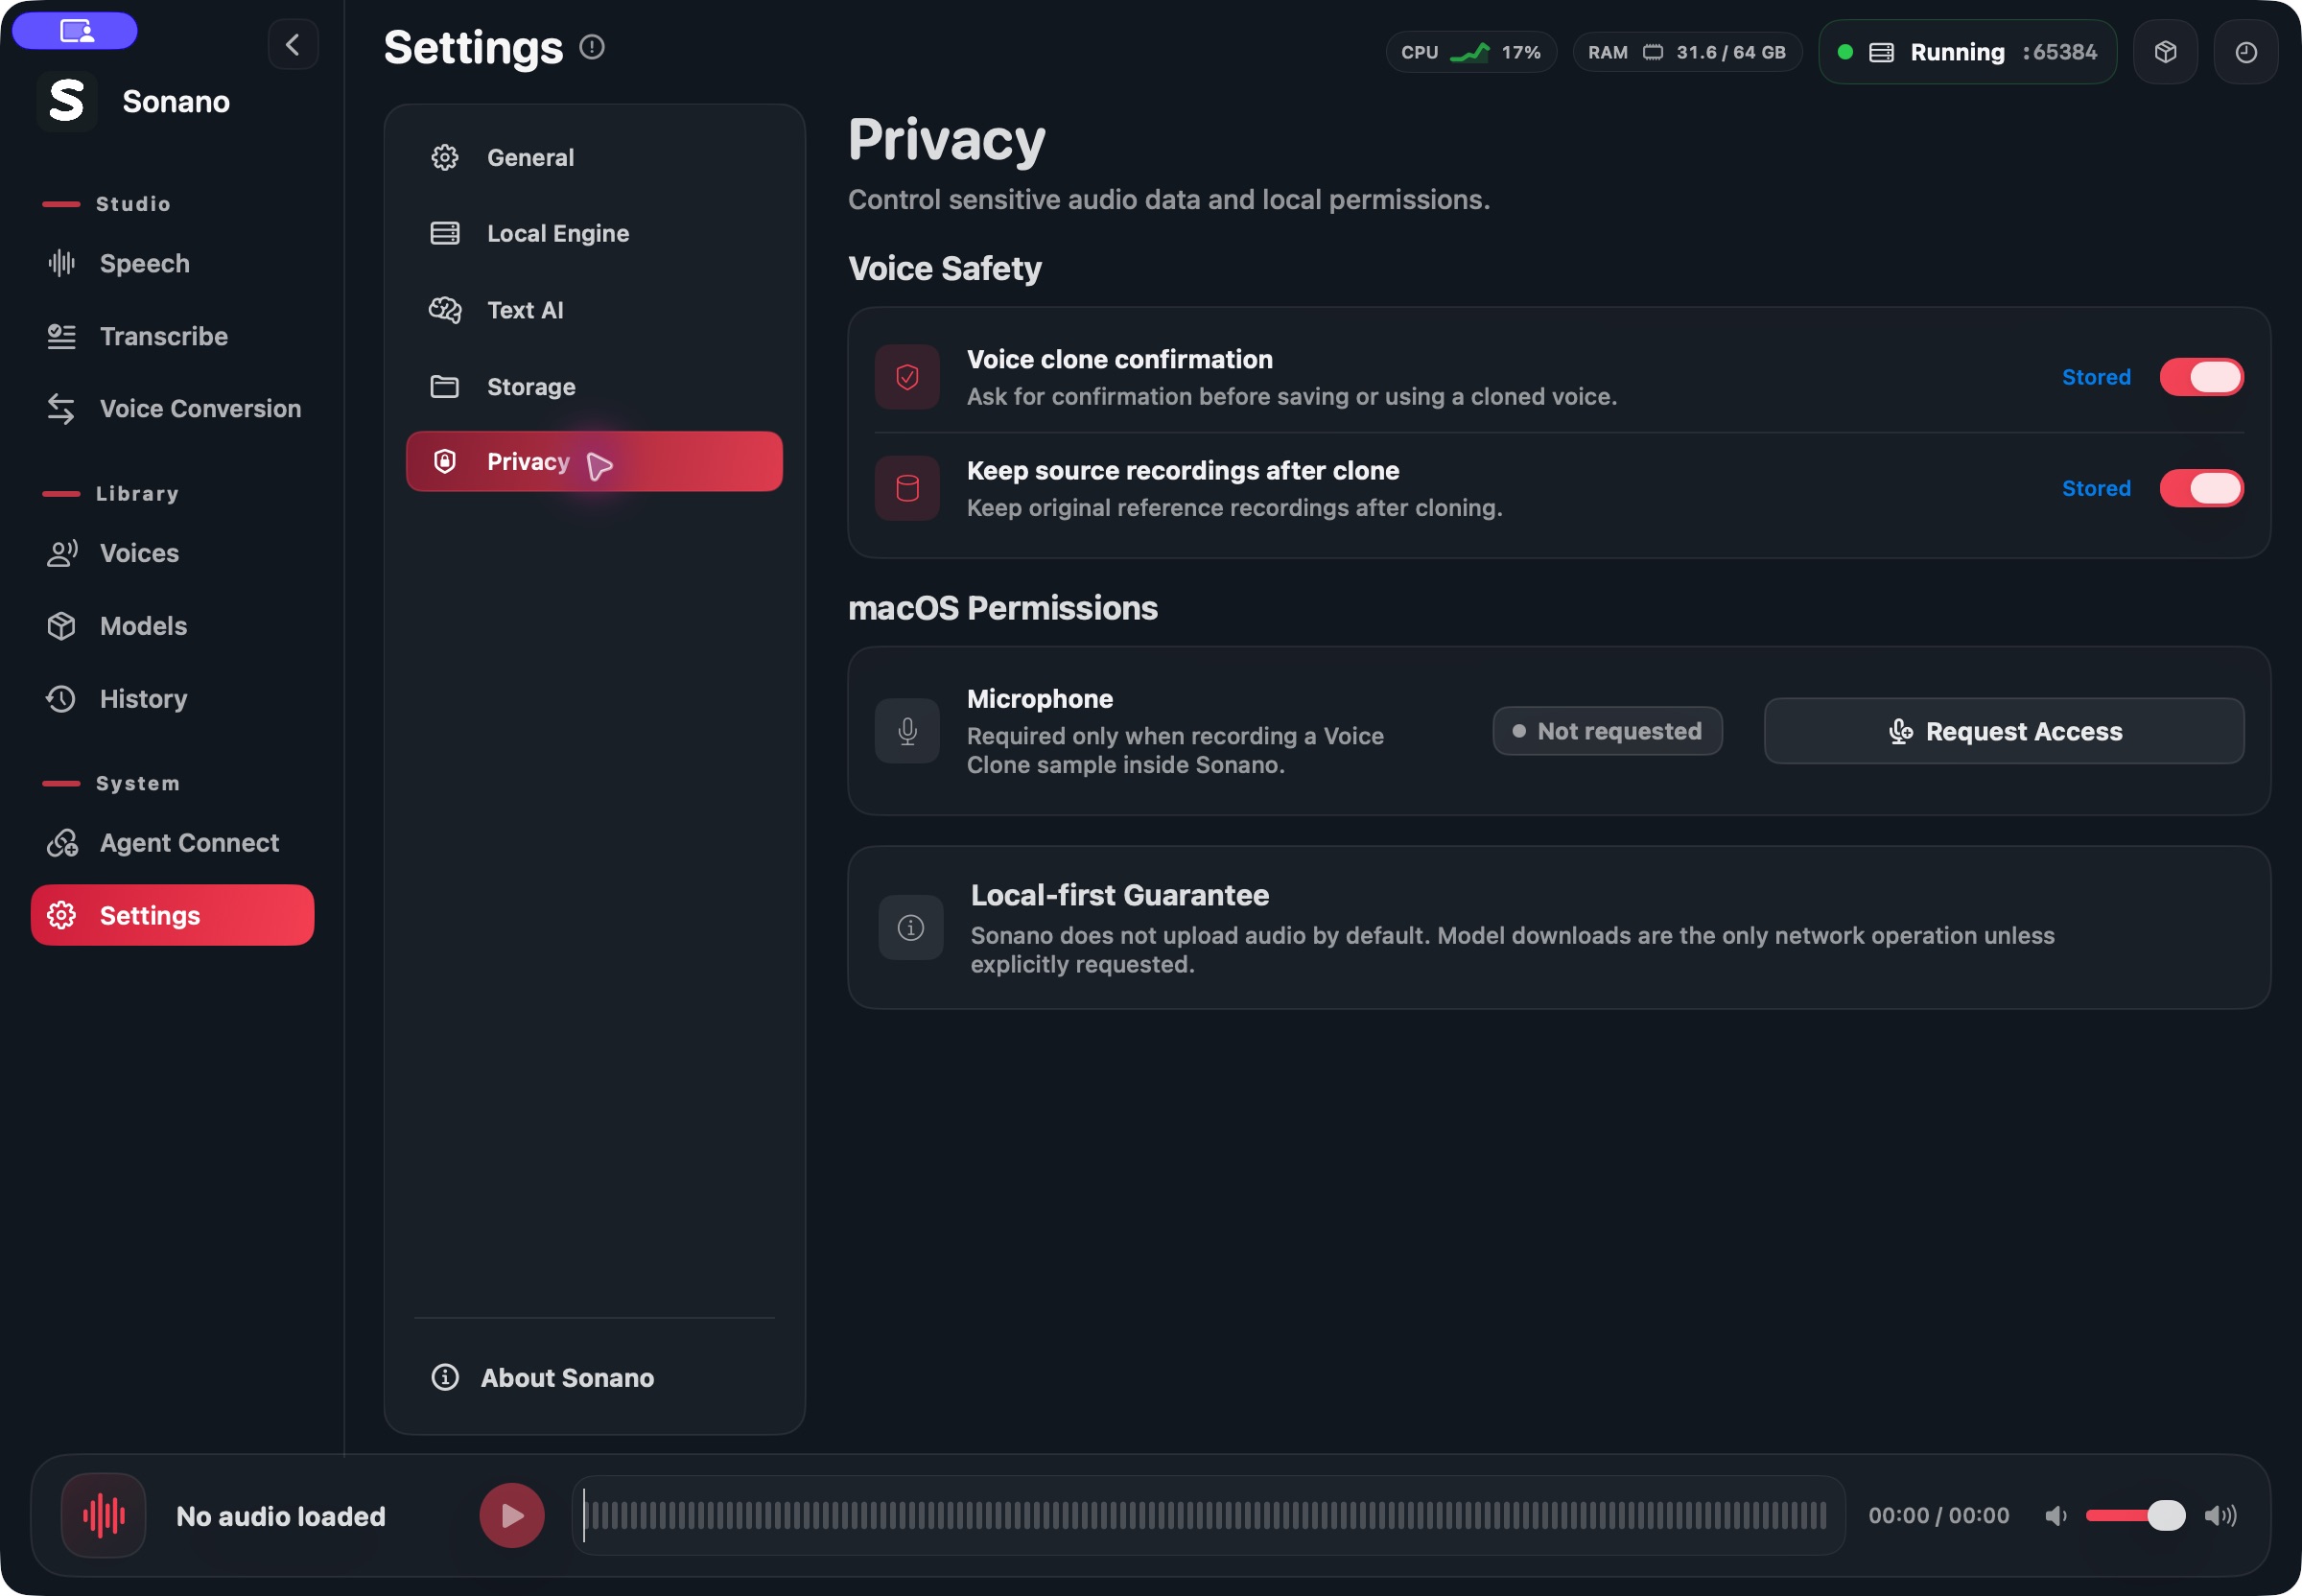Switch to the Text AI settings tab
This screenshot has height=1596, width=2302.
click(x=594, y=310)
